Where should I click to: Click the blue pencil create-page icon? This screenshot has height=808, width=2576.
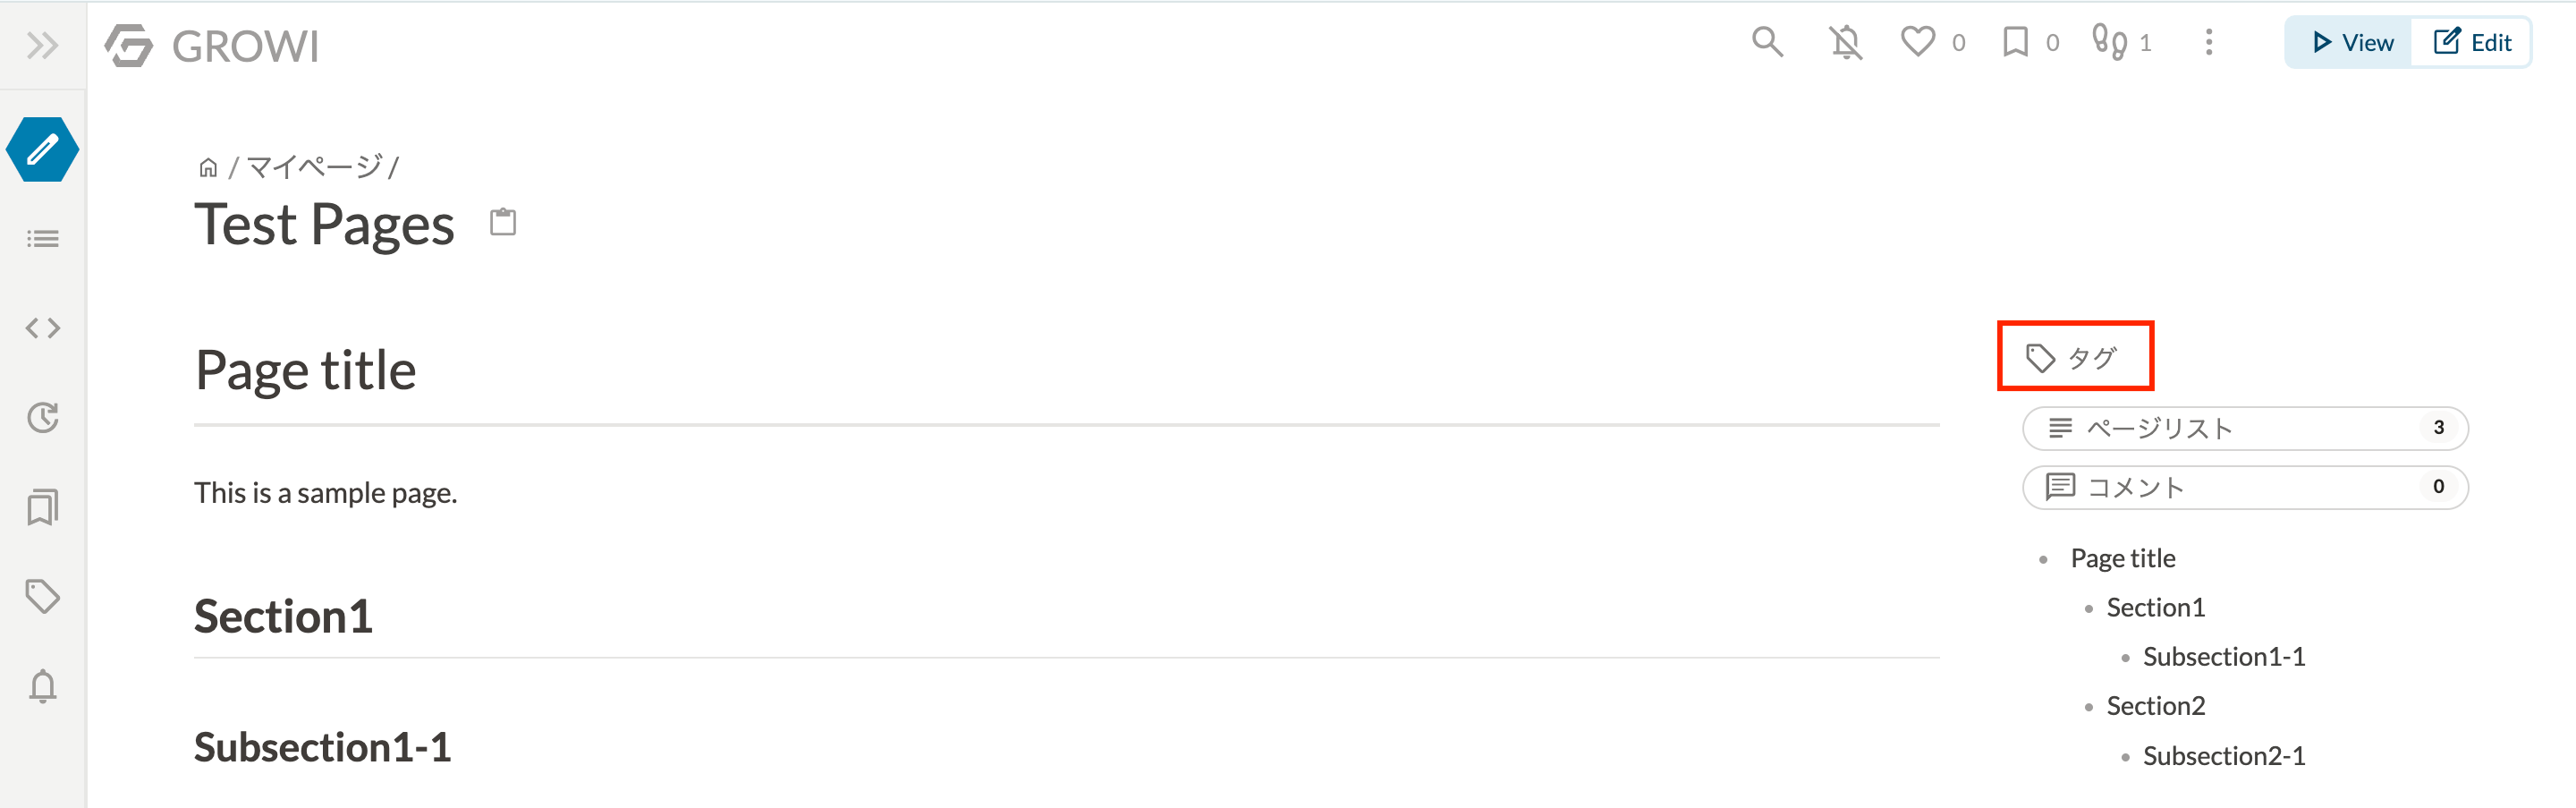[x=42, y=150]
